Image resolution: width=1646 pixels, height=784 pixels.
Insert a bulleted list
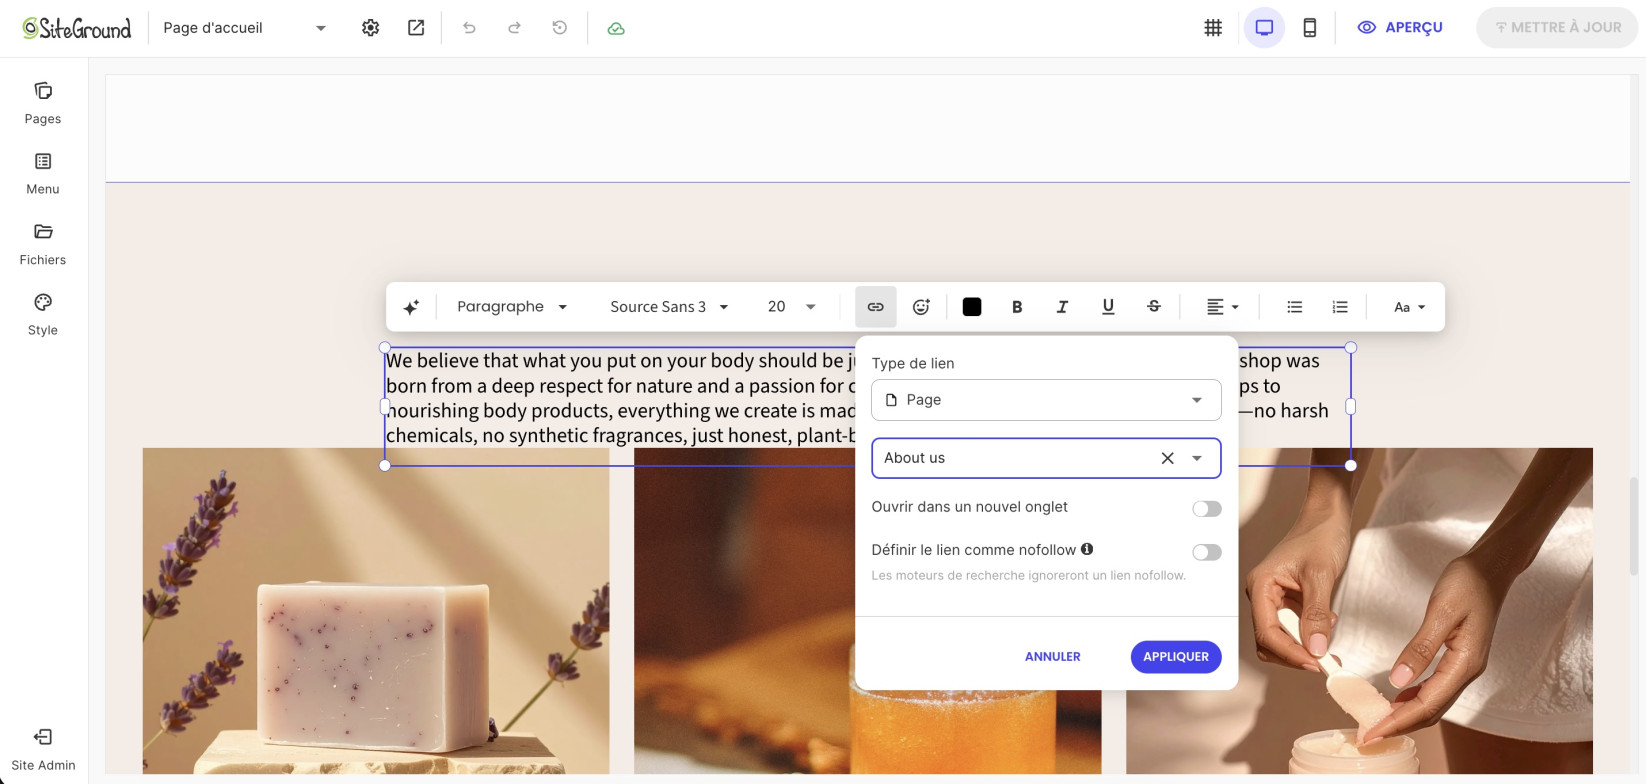point(1294,307)
